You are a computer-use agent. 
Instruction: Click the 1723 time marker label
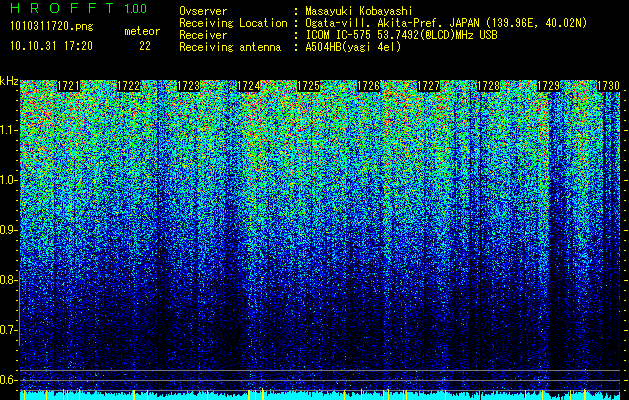click(189, 86)
